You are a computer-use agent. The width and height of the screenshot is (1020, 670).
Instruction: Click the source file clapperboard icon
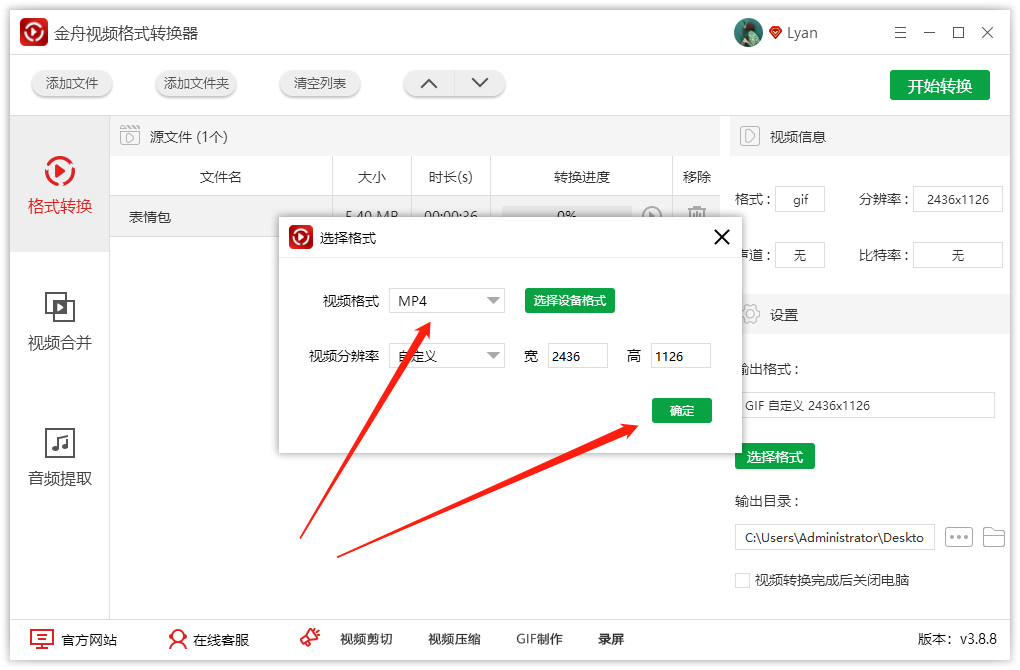point(129,135)
